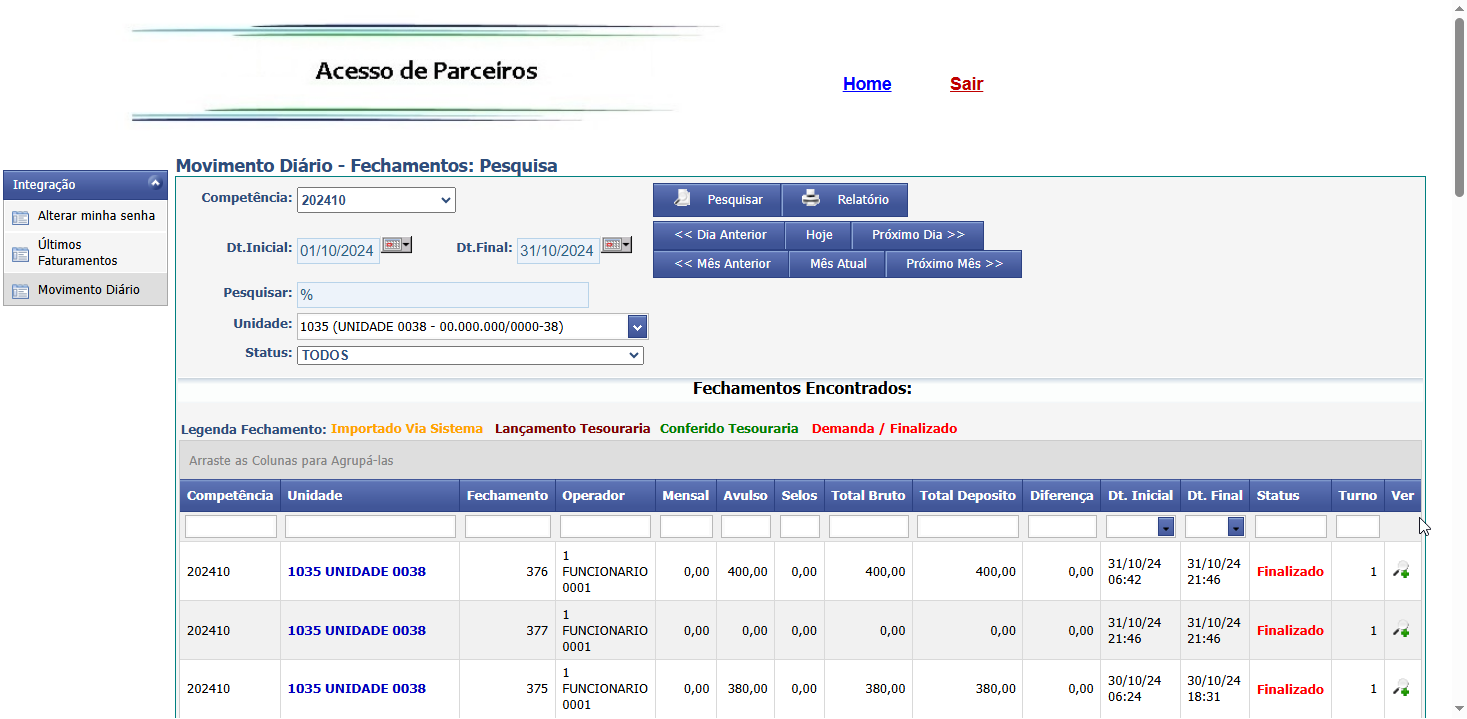Select Movimento Diário menu item
The width and height of the screenshot is (1467, 719).
tap(85, 290)
